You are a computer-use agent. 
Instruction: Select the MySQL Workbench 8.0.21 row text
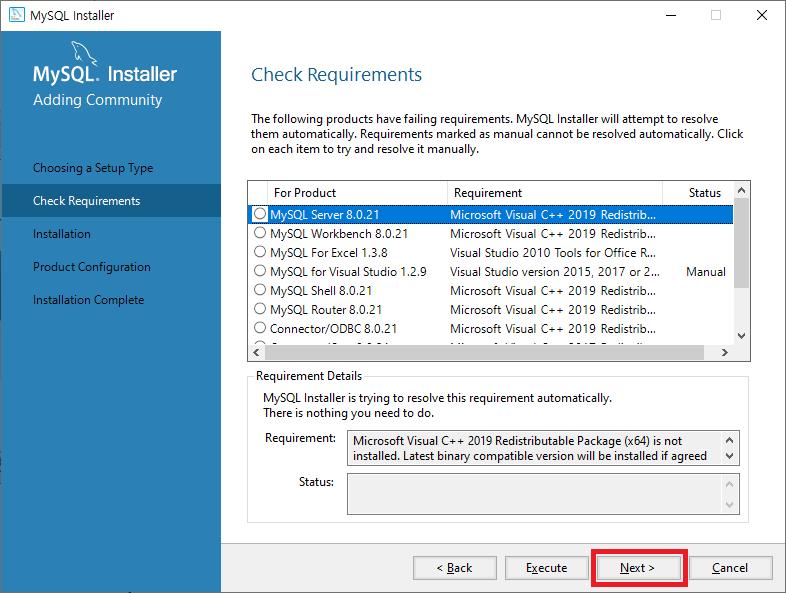pos(339,234)
